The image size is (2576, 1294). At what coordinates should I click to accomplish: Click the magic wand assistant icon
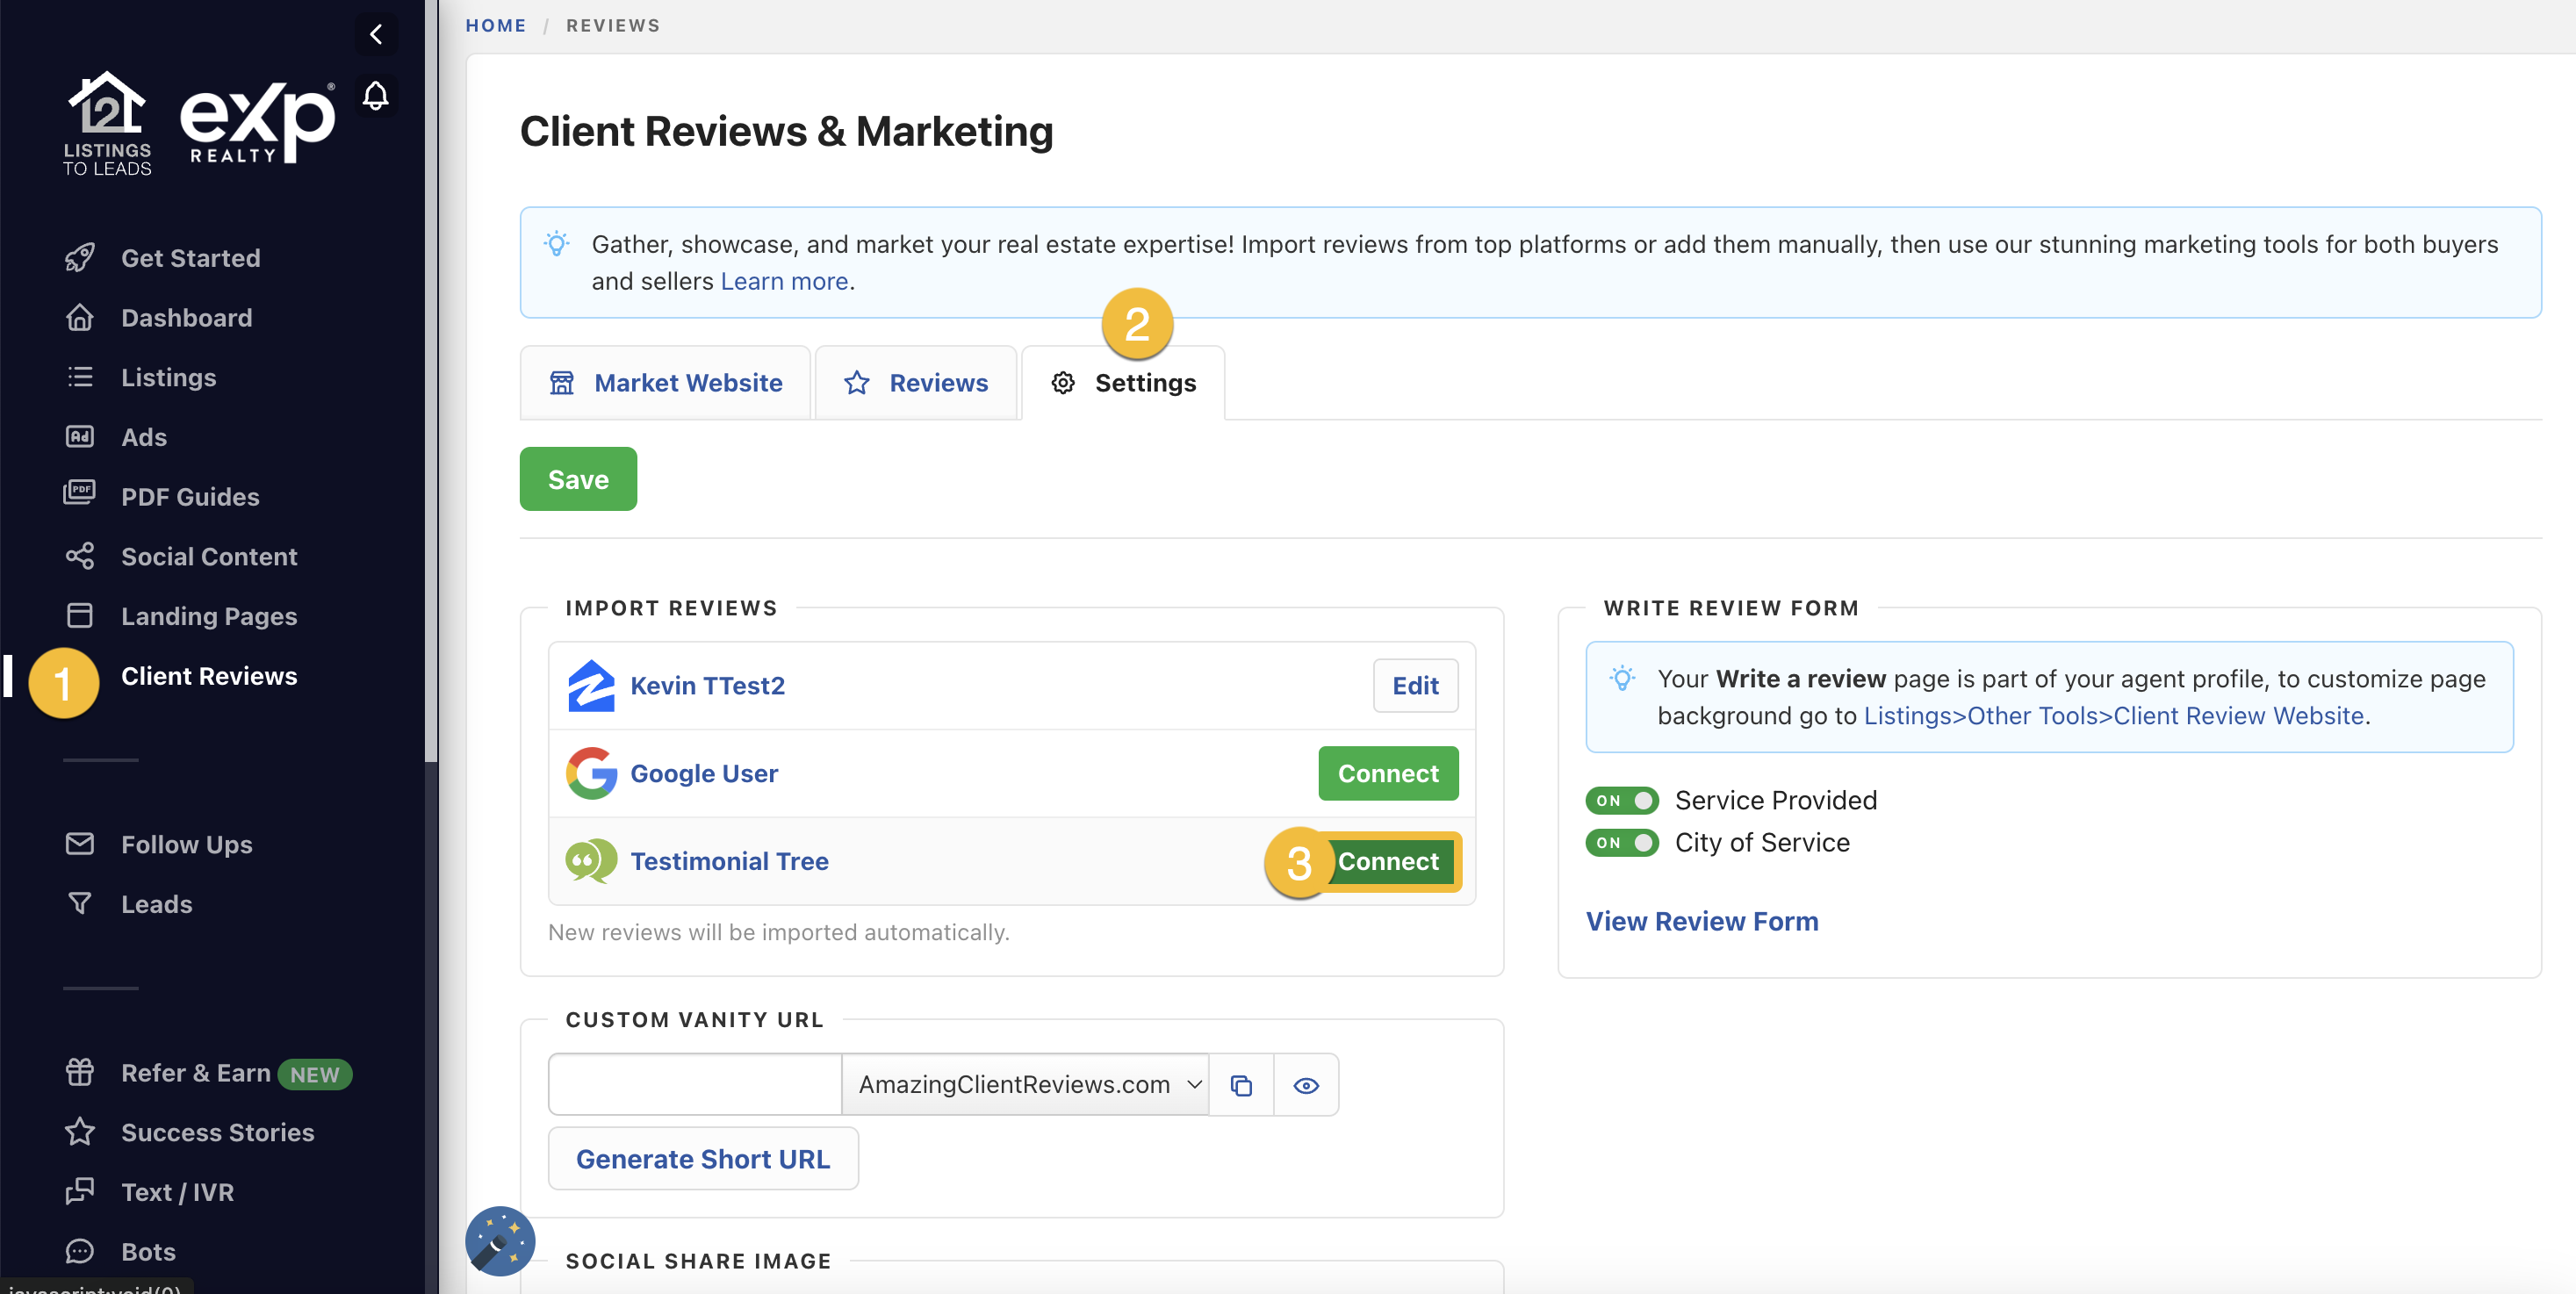click(x=500, y=1241)
